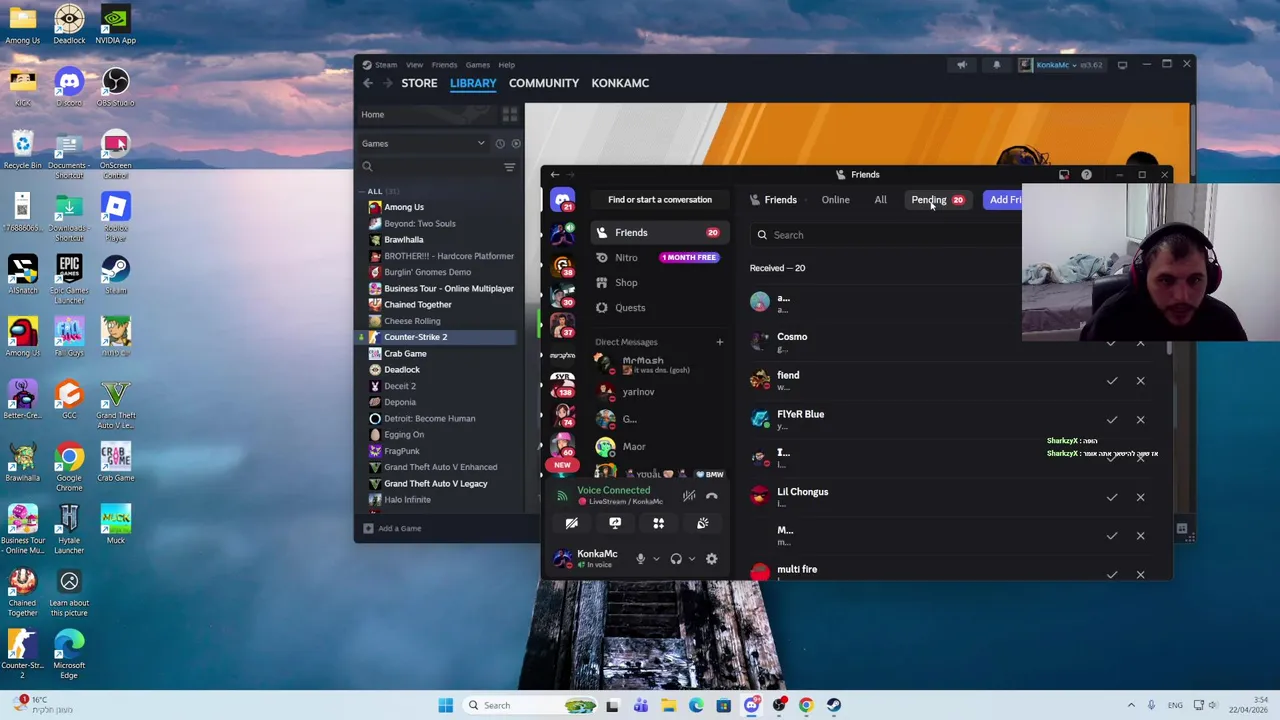Accept FlYeR Blue's friend request
1280x720 pixels.
click(1112, 420)
